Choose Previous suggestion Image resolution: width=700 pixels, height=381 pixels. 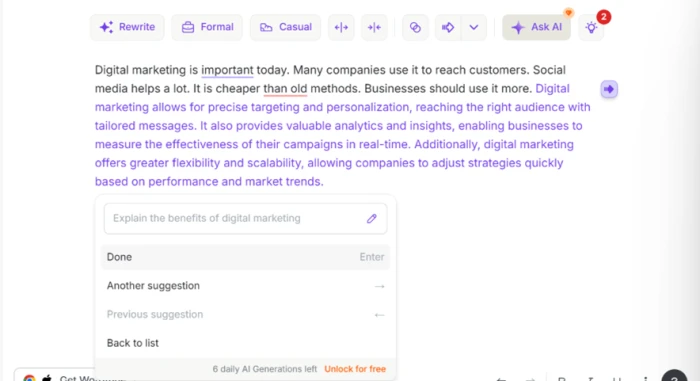point(246,314)
